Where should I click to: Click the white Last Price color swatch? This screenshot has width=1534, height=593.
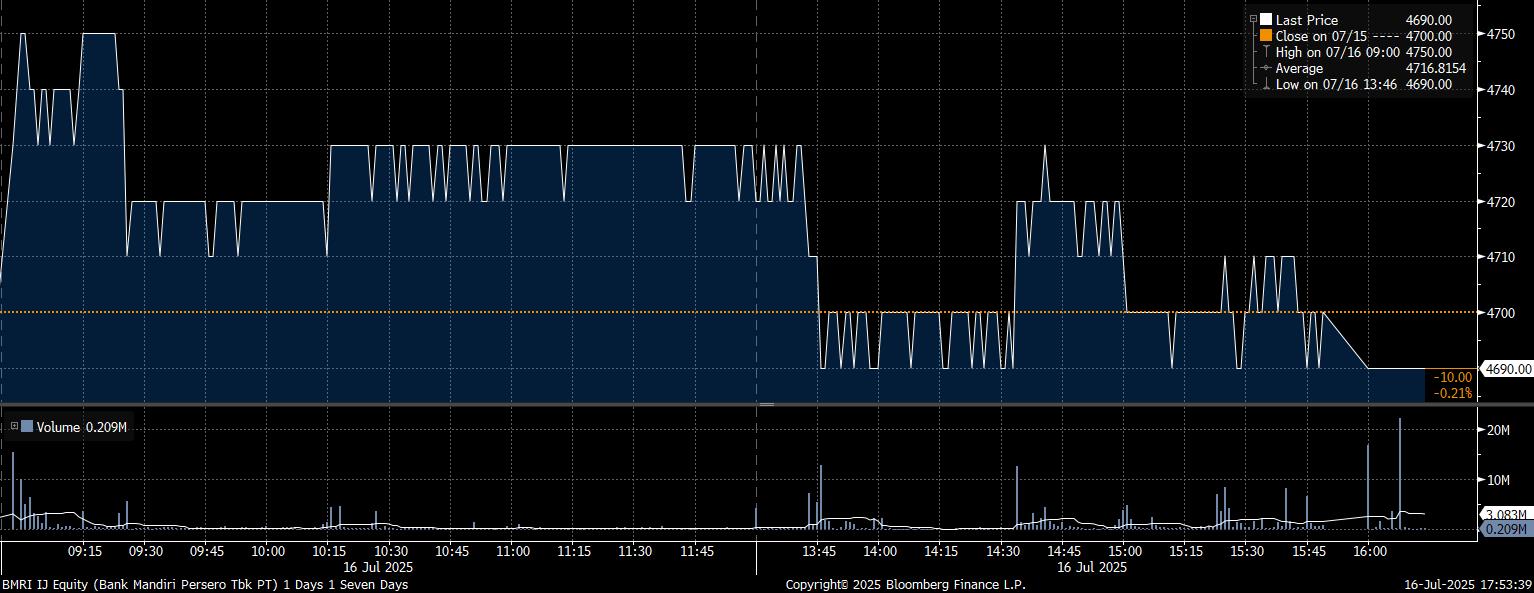(1266, 20)
